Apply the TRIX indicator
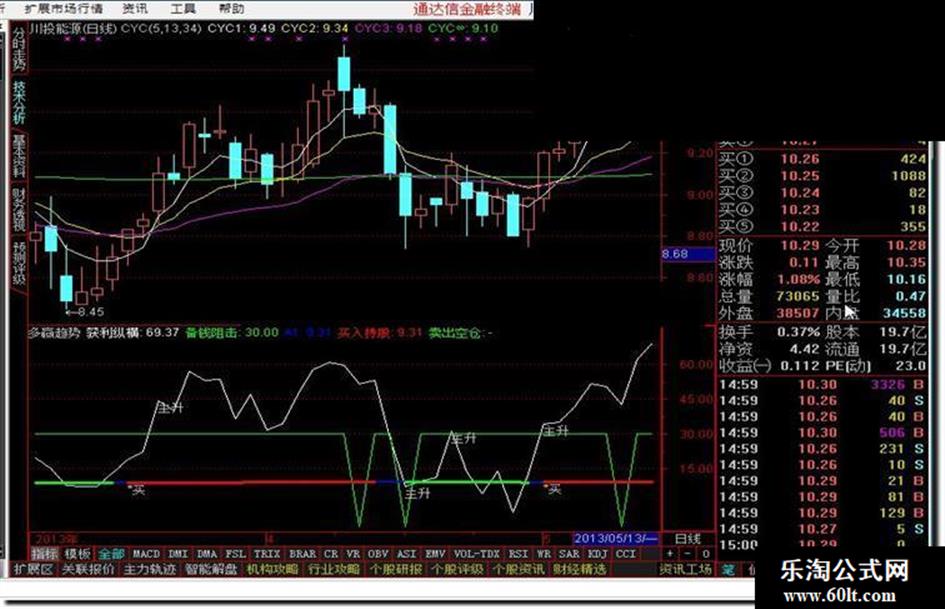This screenshot has height=609, width=945. 266,554
